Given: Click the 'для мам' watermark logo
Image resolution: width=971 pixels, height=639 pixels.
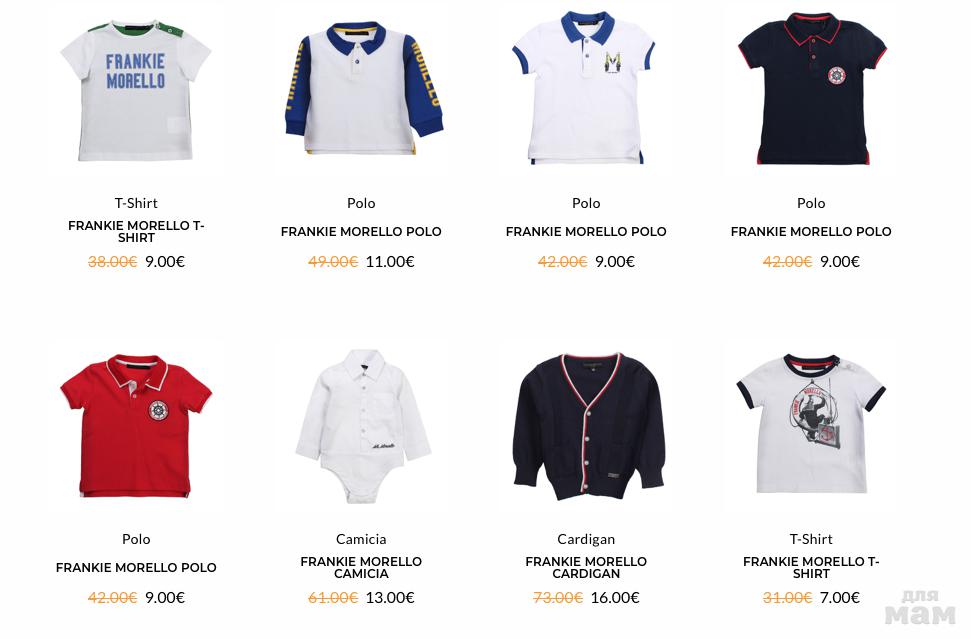Looking at the screenshot, I should pyautogui.click(x=920, y=609).
